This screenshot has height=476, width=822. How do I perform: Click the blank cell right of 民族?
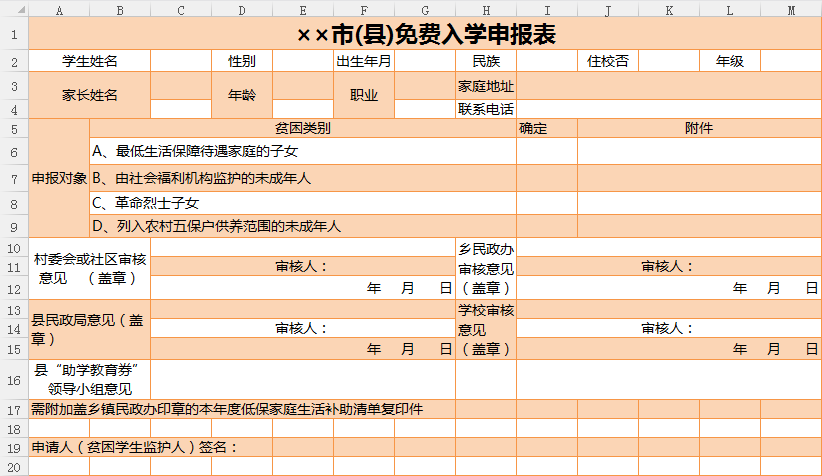click(546, 61)
